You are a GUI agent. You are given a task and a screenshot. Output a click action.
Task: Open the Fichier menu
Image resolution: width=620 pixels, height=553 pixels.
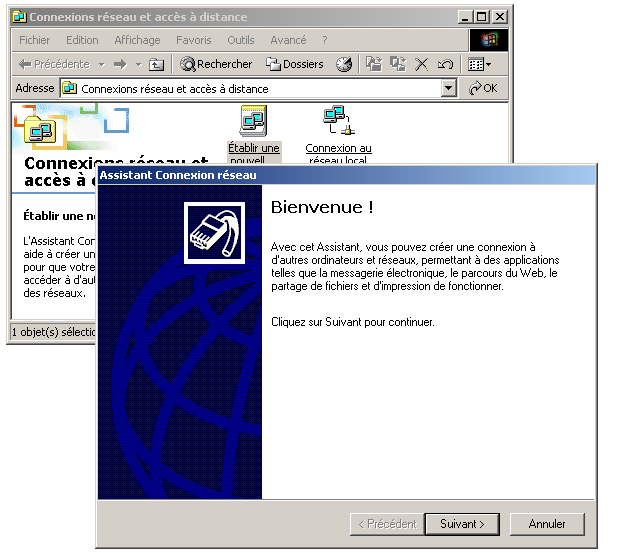[34, 40]
